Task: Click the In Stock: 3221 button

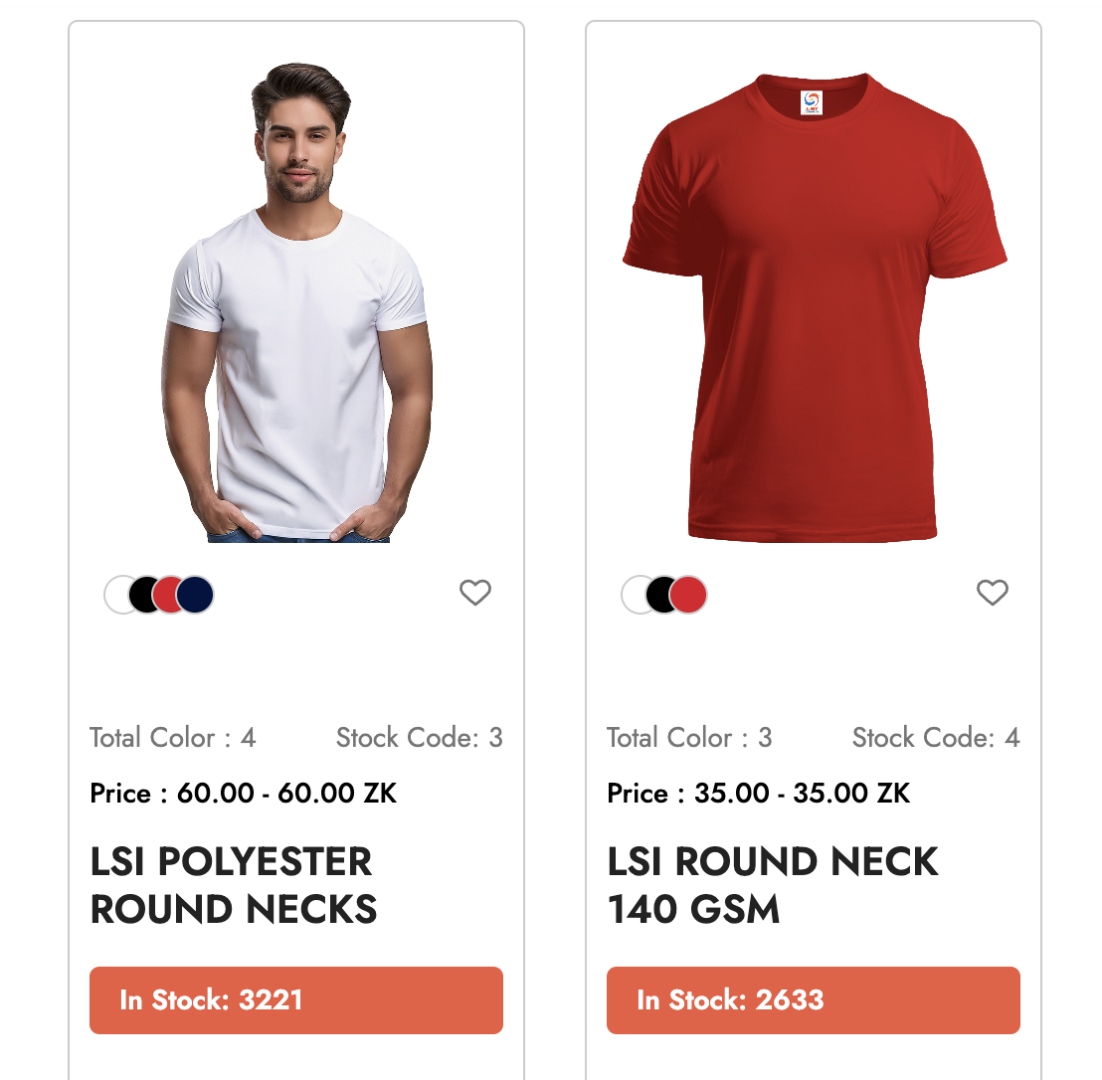Action: point(295,998)
